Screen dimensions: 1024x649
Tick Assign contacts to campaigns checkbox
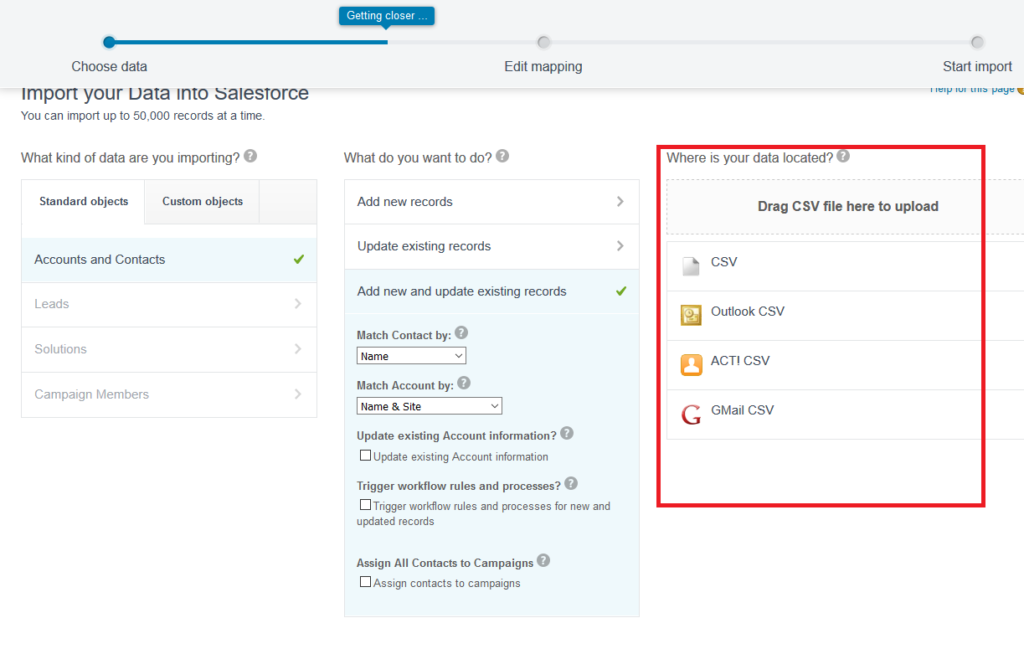[365, 582]
